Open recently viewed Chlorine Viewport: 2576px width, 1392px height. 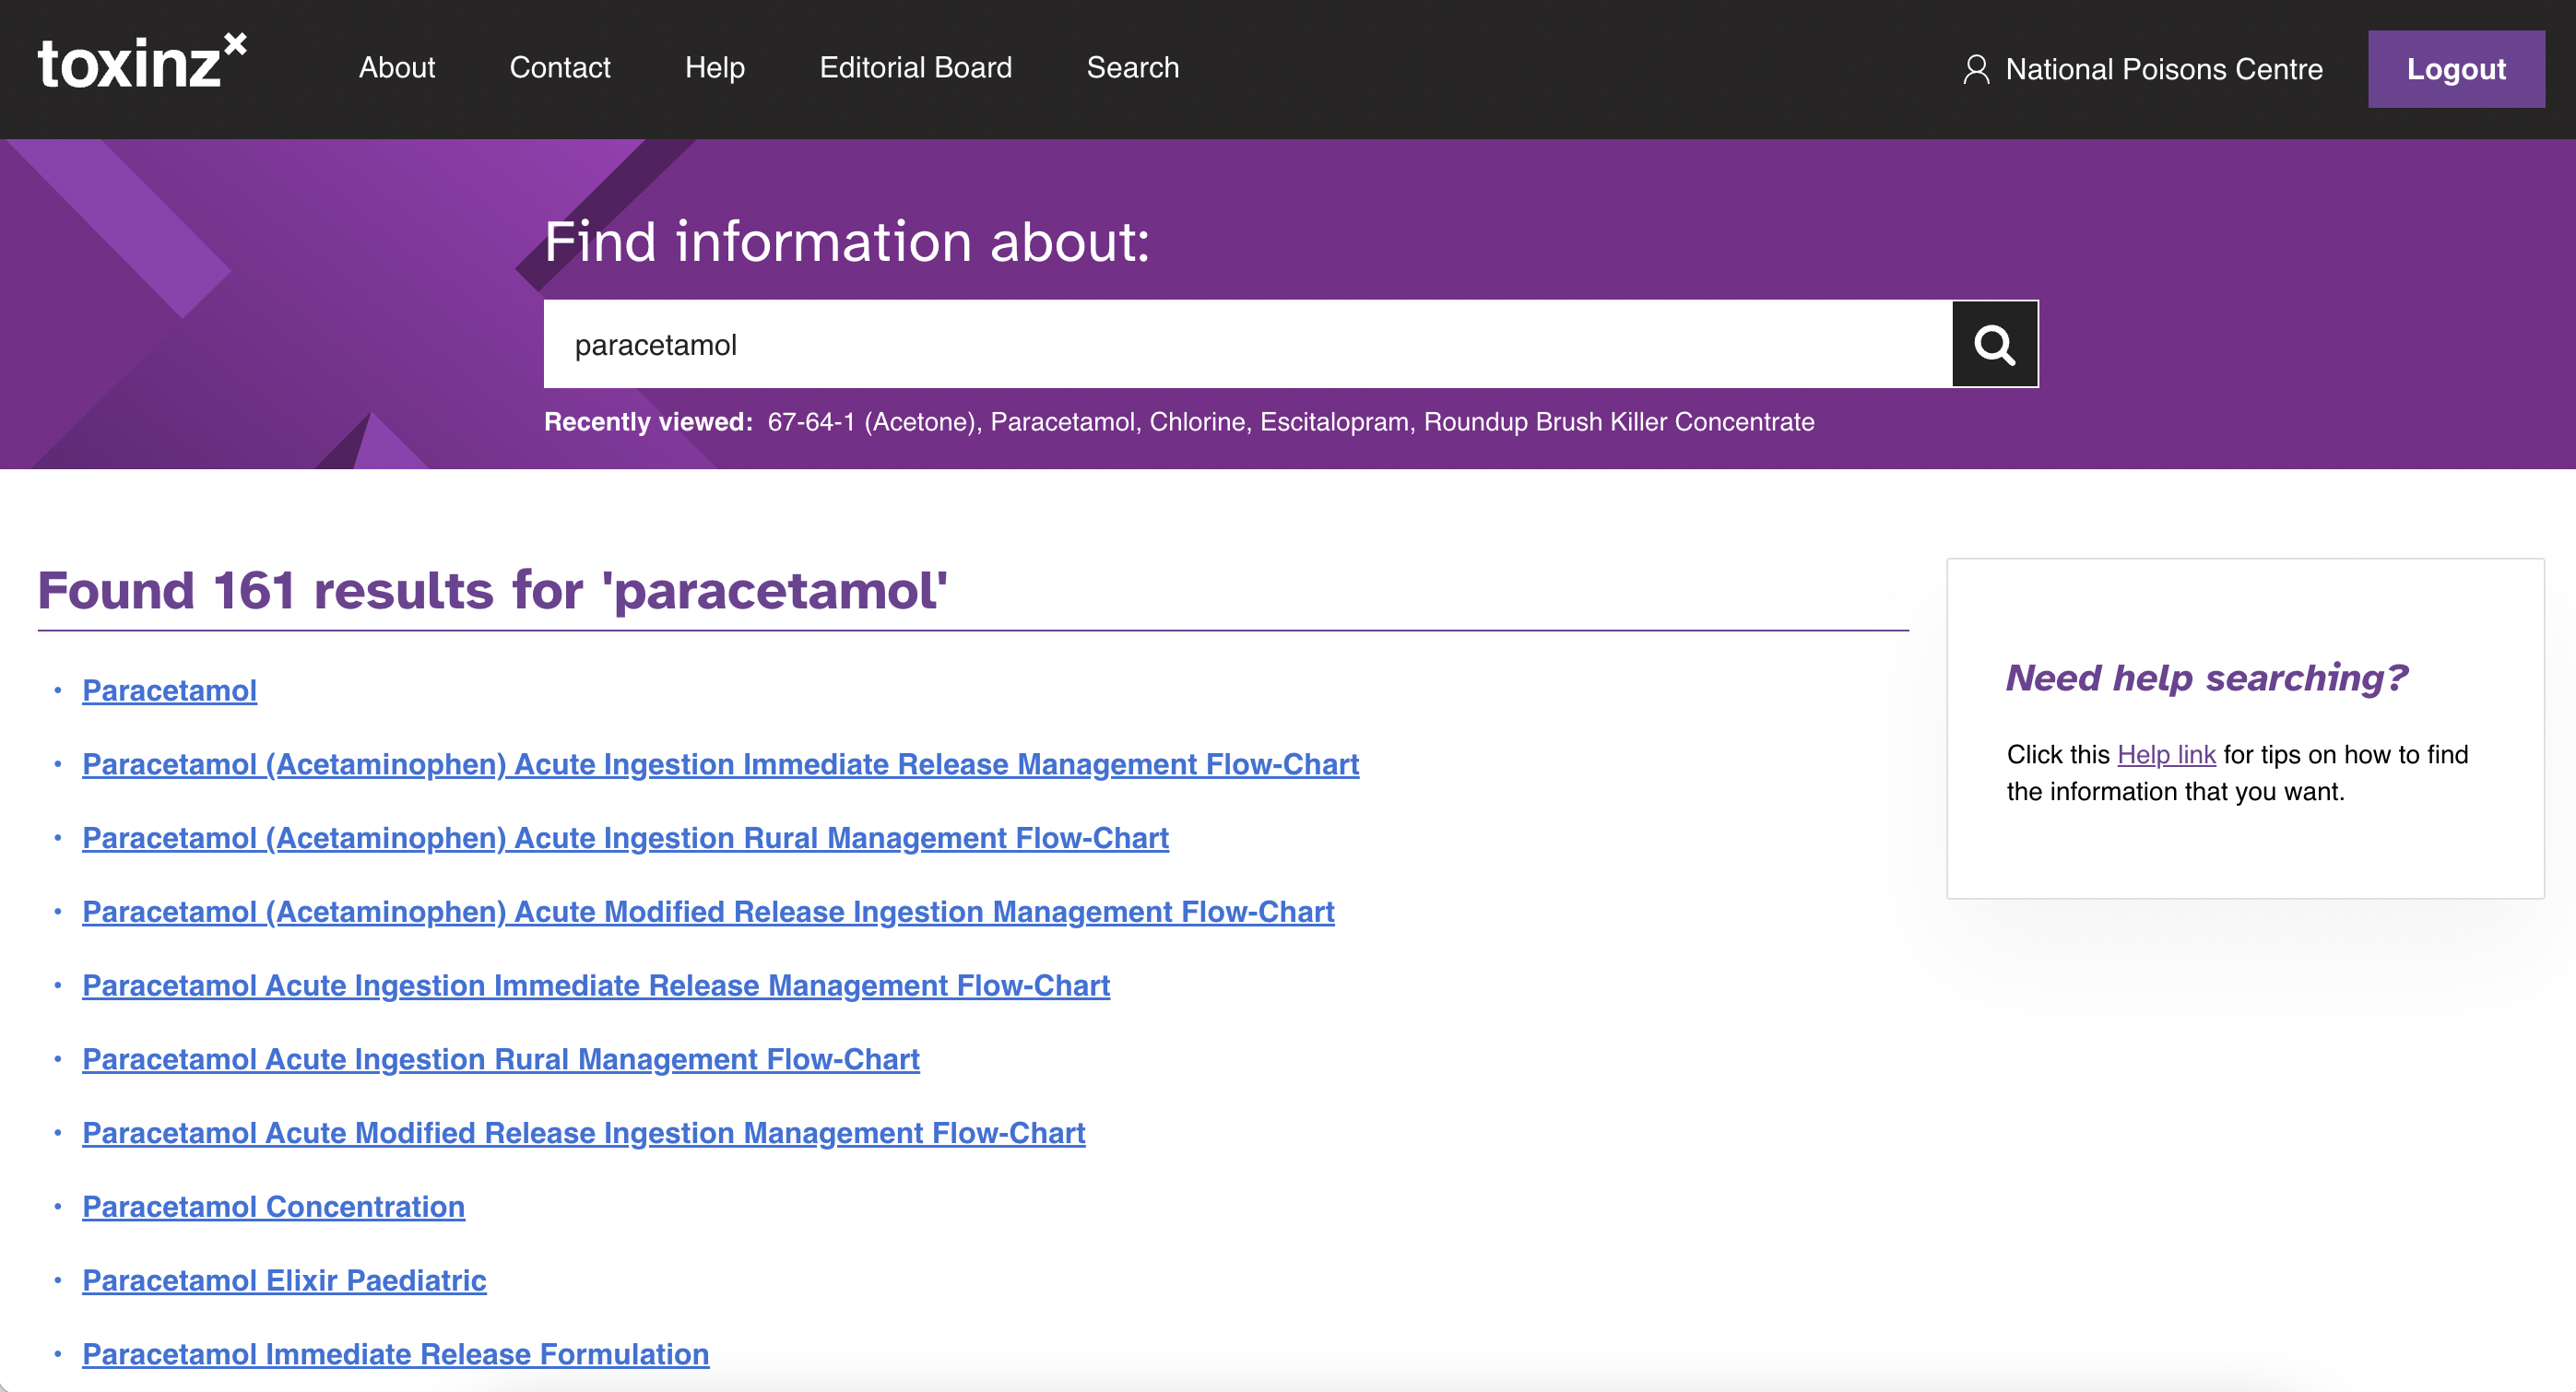(x=1197, y=422)
